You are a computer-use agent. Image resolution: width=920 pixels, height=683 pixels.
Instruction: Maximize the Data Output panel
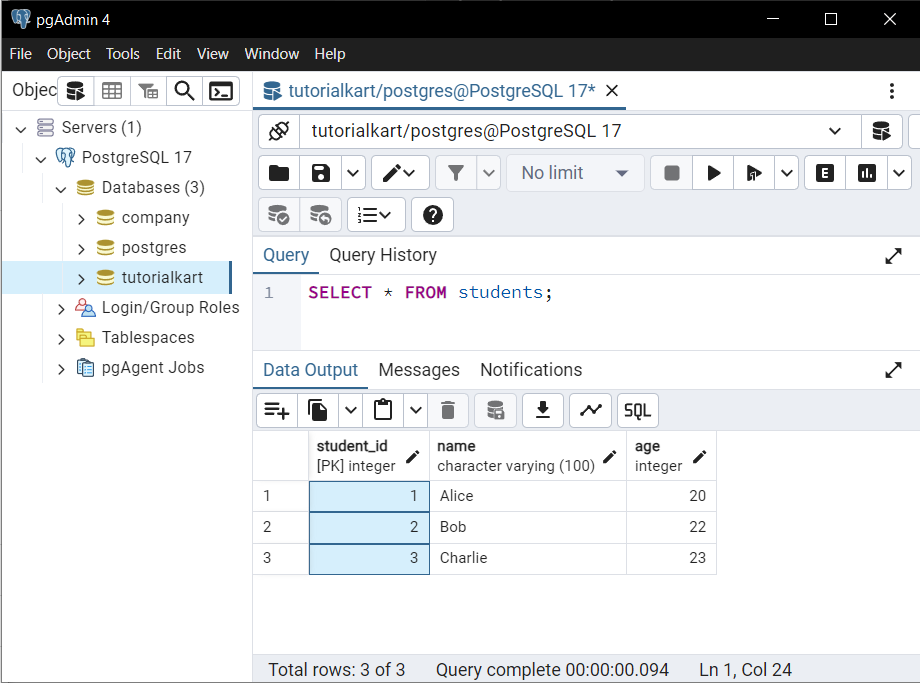893,370
